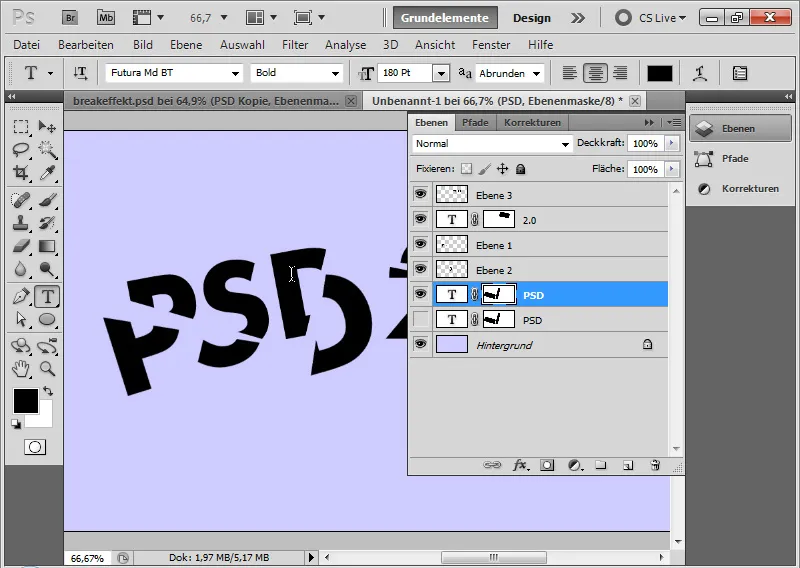The image size is (800, 568).
Task: Select the Pen tool
Action: pyautogui.click(x=20, y=296)
